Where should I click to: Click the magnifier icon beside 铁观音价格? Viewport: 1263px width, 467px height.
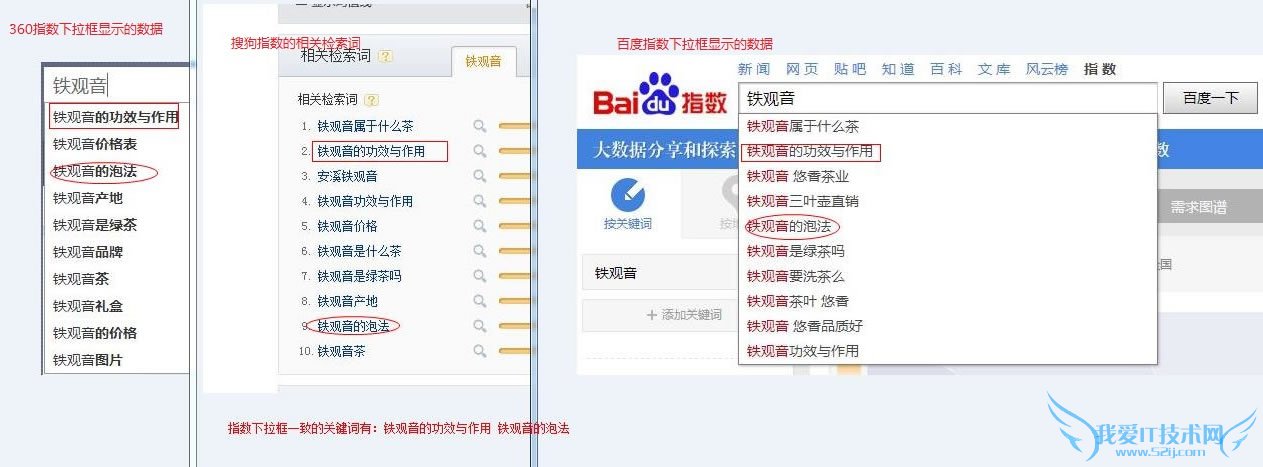tap(480, 226)
